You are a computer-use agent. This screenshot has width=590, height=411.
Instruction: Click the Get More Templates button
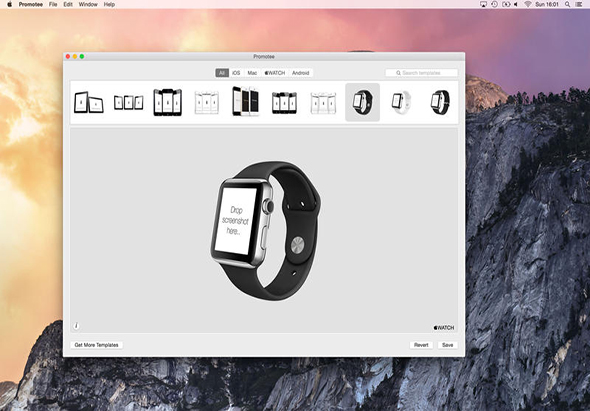[96, 345]
